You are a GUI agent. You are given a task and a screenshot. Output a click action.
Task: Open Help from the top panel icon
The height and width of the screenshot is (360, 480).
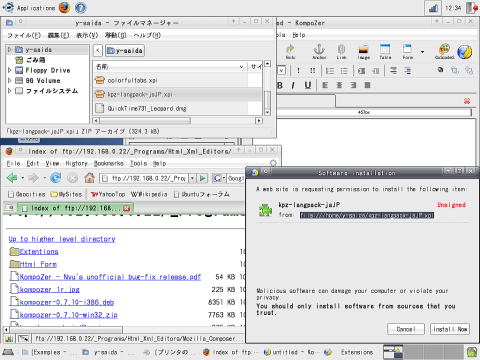80,8
